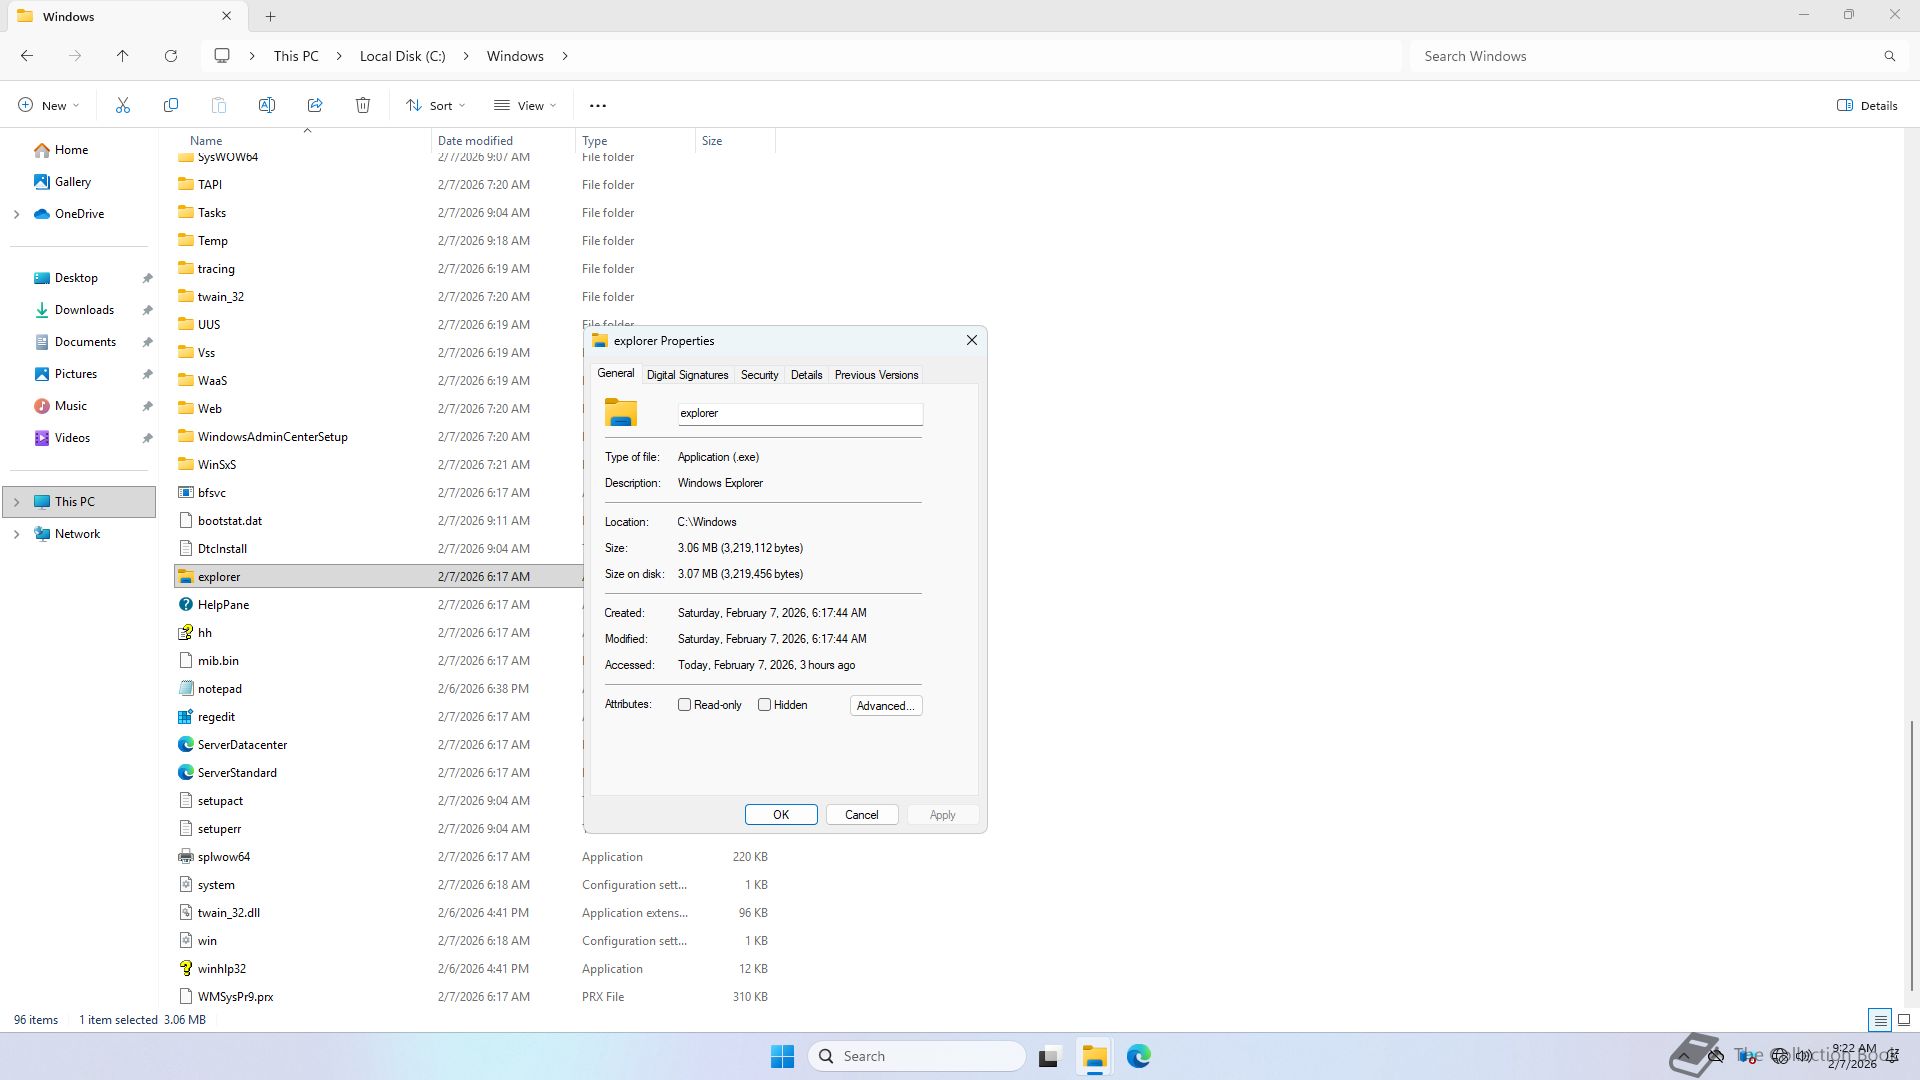The image size is (1920, 1080).
Task: Open the Sort dropdown menu
Action: click(436, 105)
